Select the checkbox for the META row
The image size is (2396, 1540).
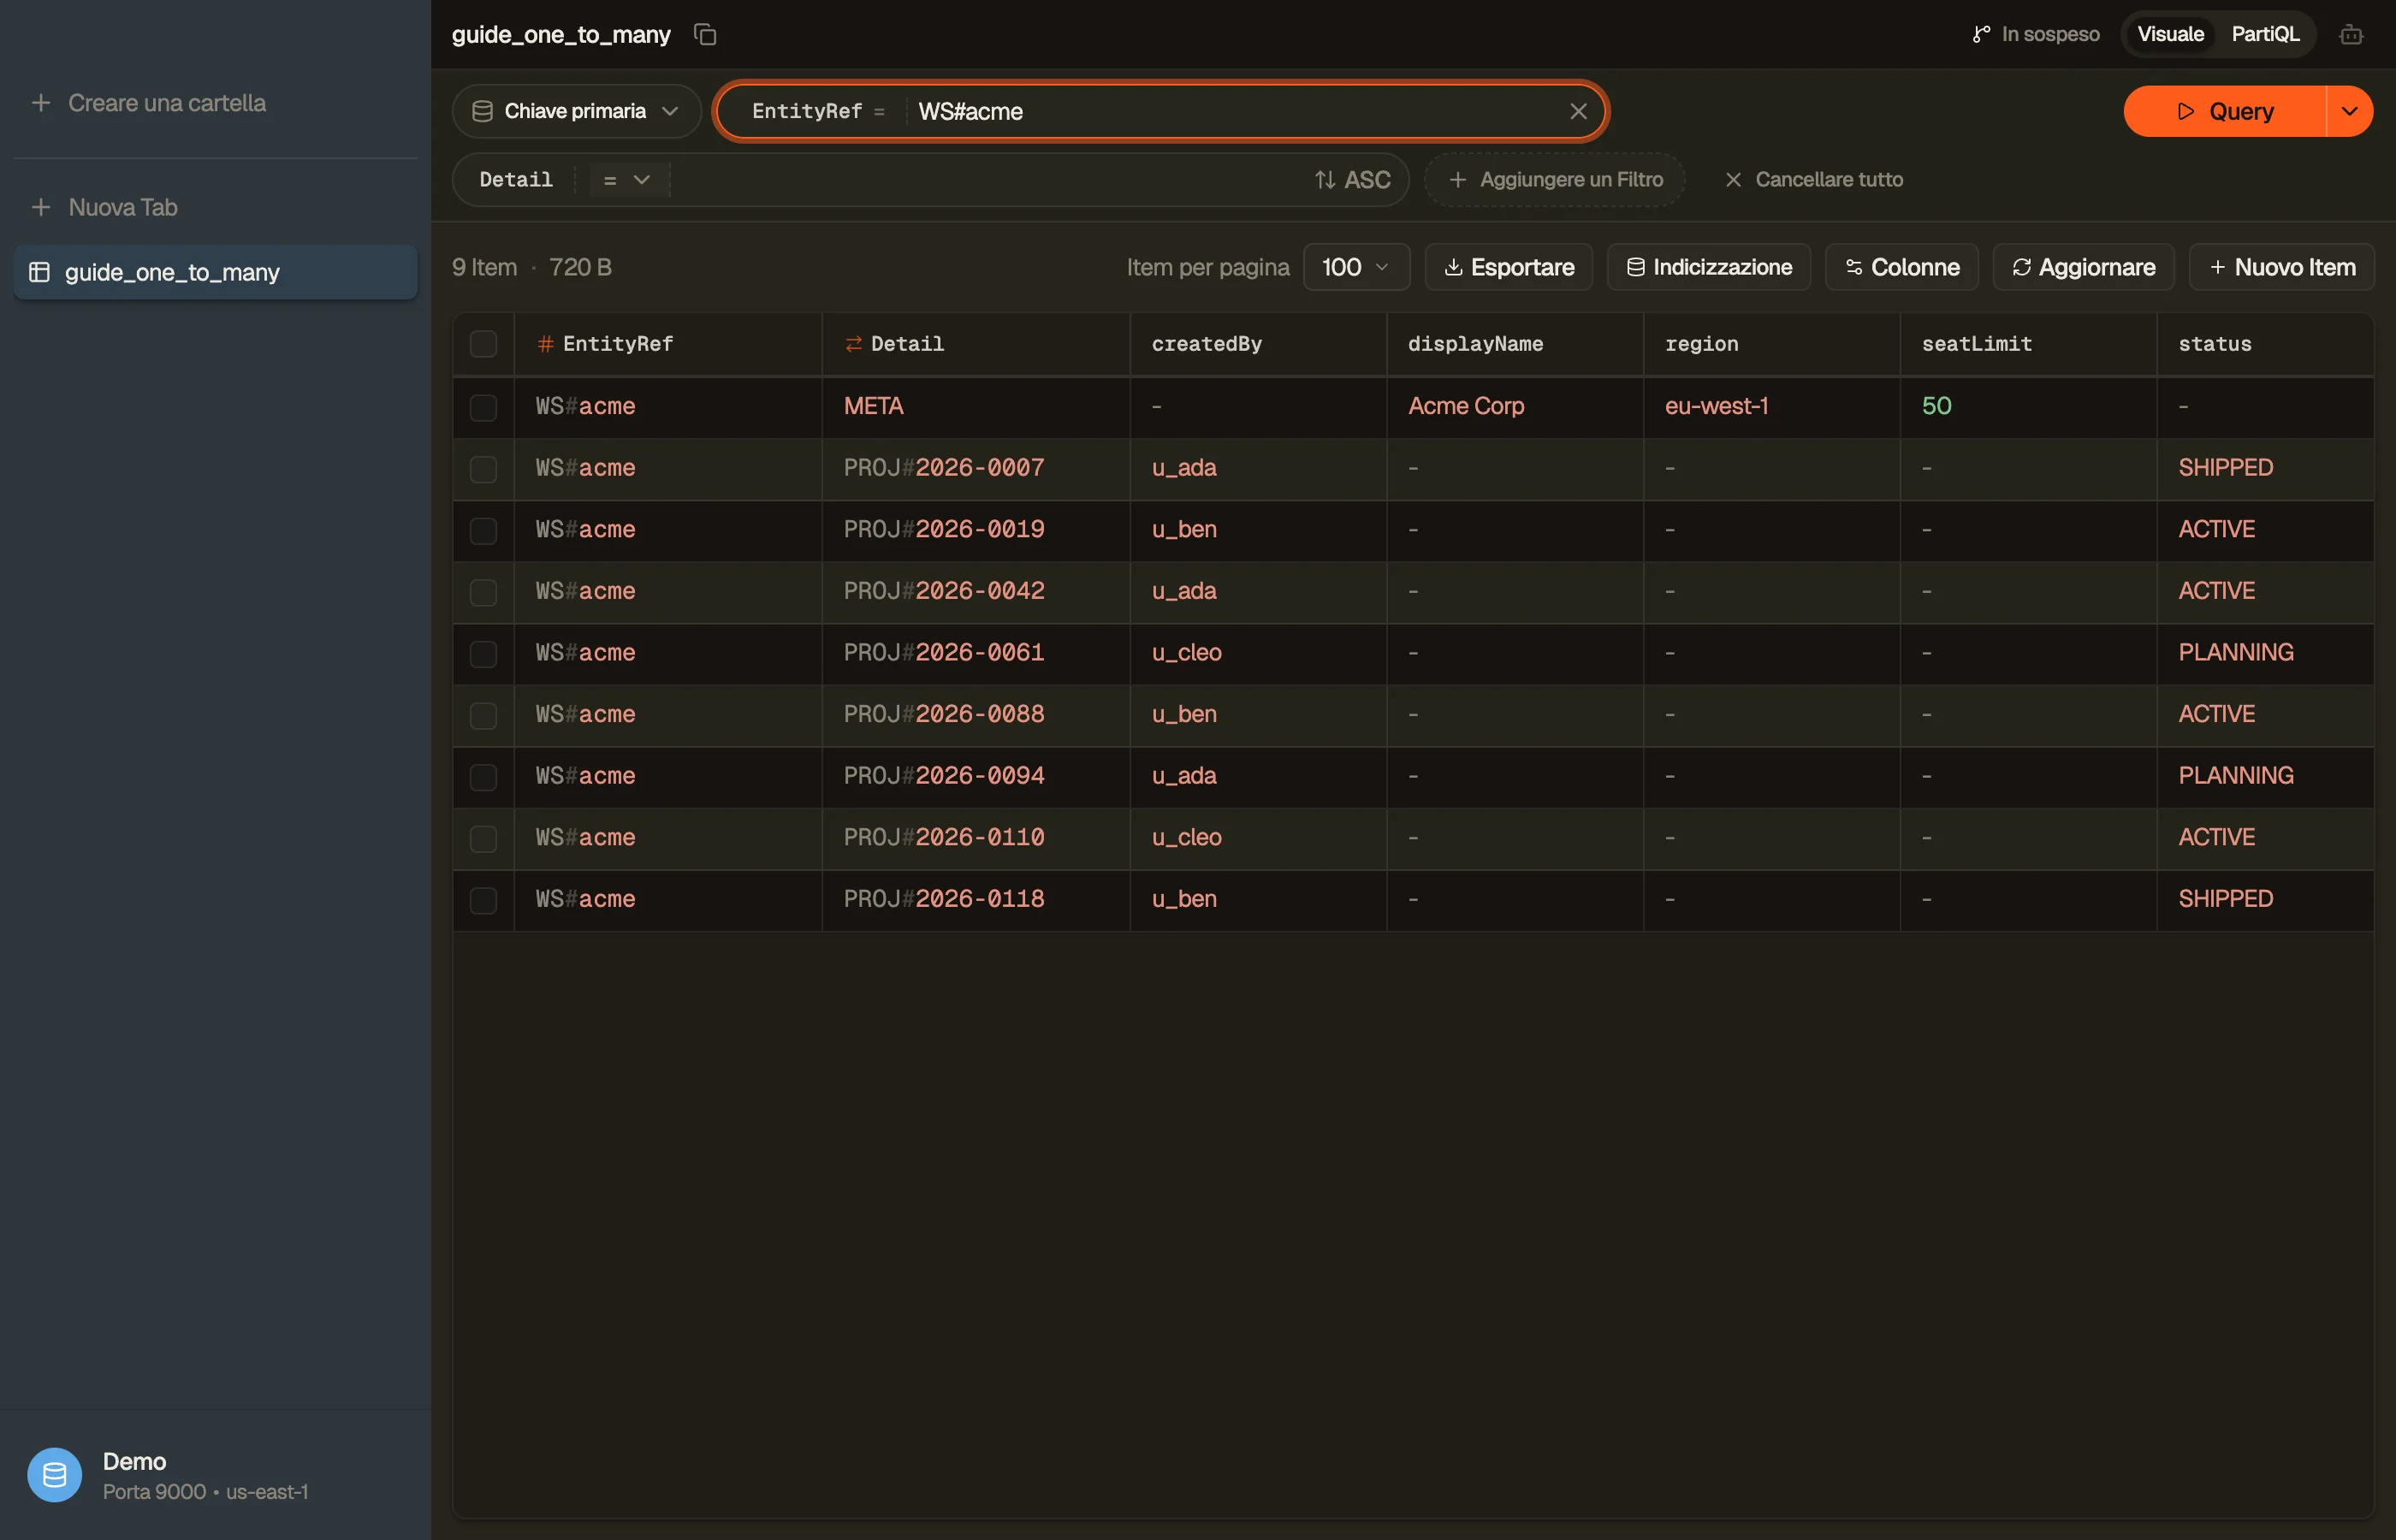pyautogui.click(x=483, y=407)
